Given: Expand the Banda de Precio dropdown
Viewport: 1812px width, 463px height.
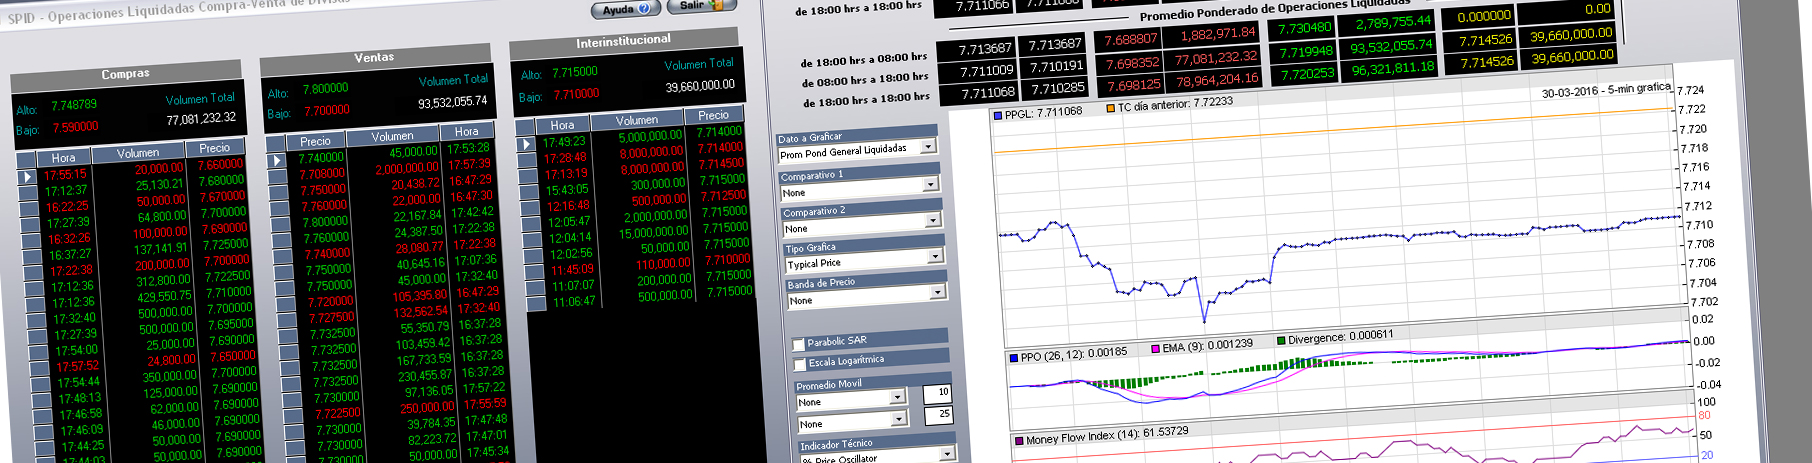Looking at the screenshot, I should pos(937,292).
